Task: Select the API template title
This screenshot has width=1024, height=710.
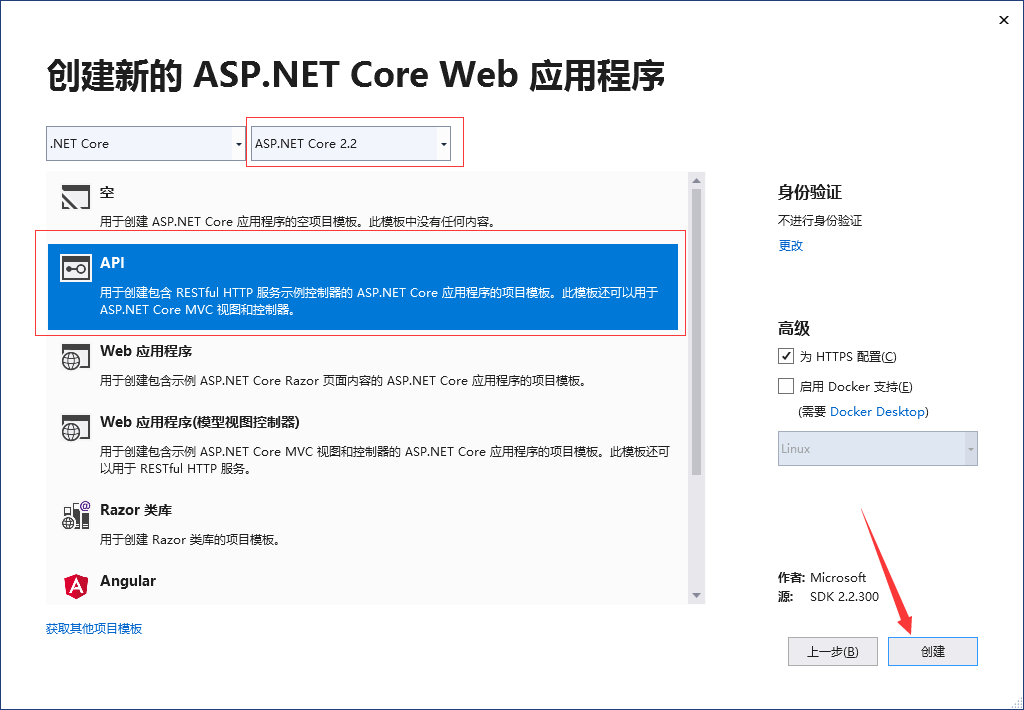Action: point(112,263)
